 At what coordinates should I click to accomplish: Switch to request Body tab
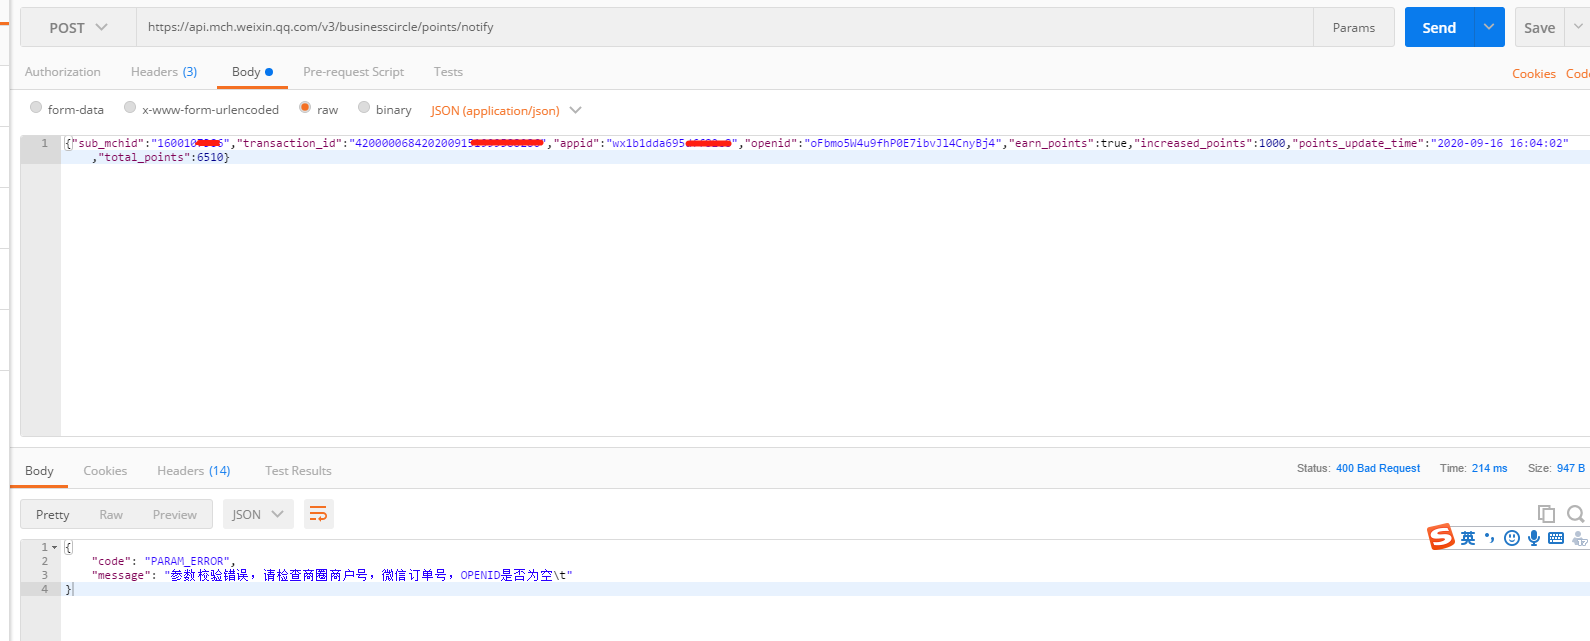(252, 72)
